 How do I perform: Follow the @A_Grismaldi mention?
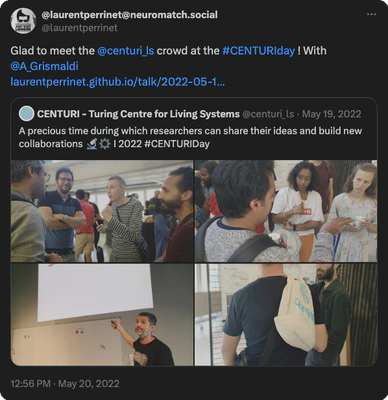coord(44,66)
